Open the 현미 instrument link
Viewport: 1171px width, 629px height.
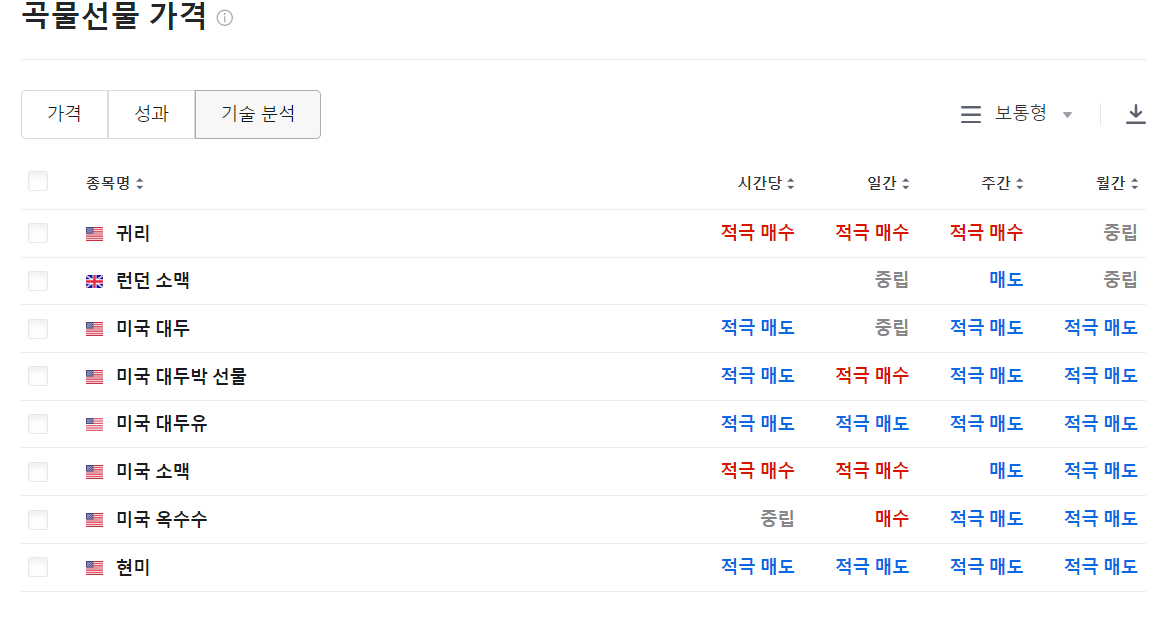pos(133,568)
